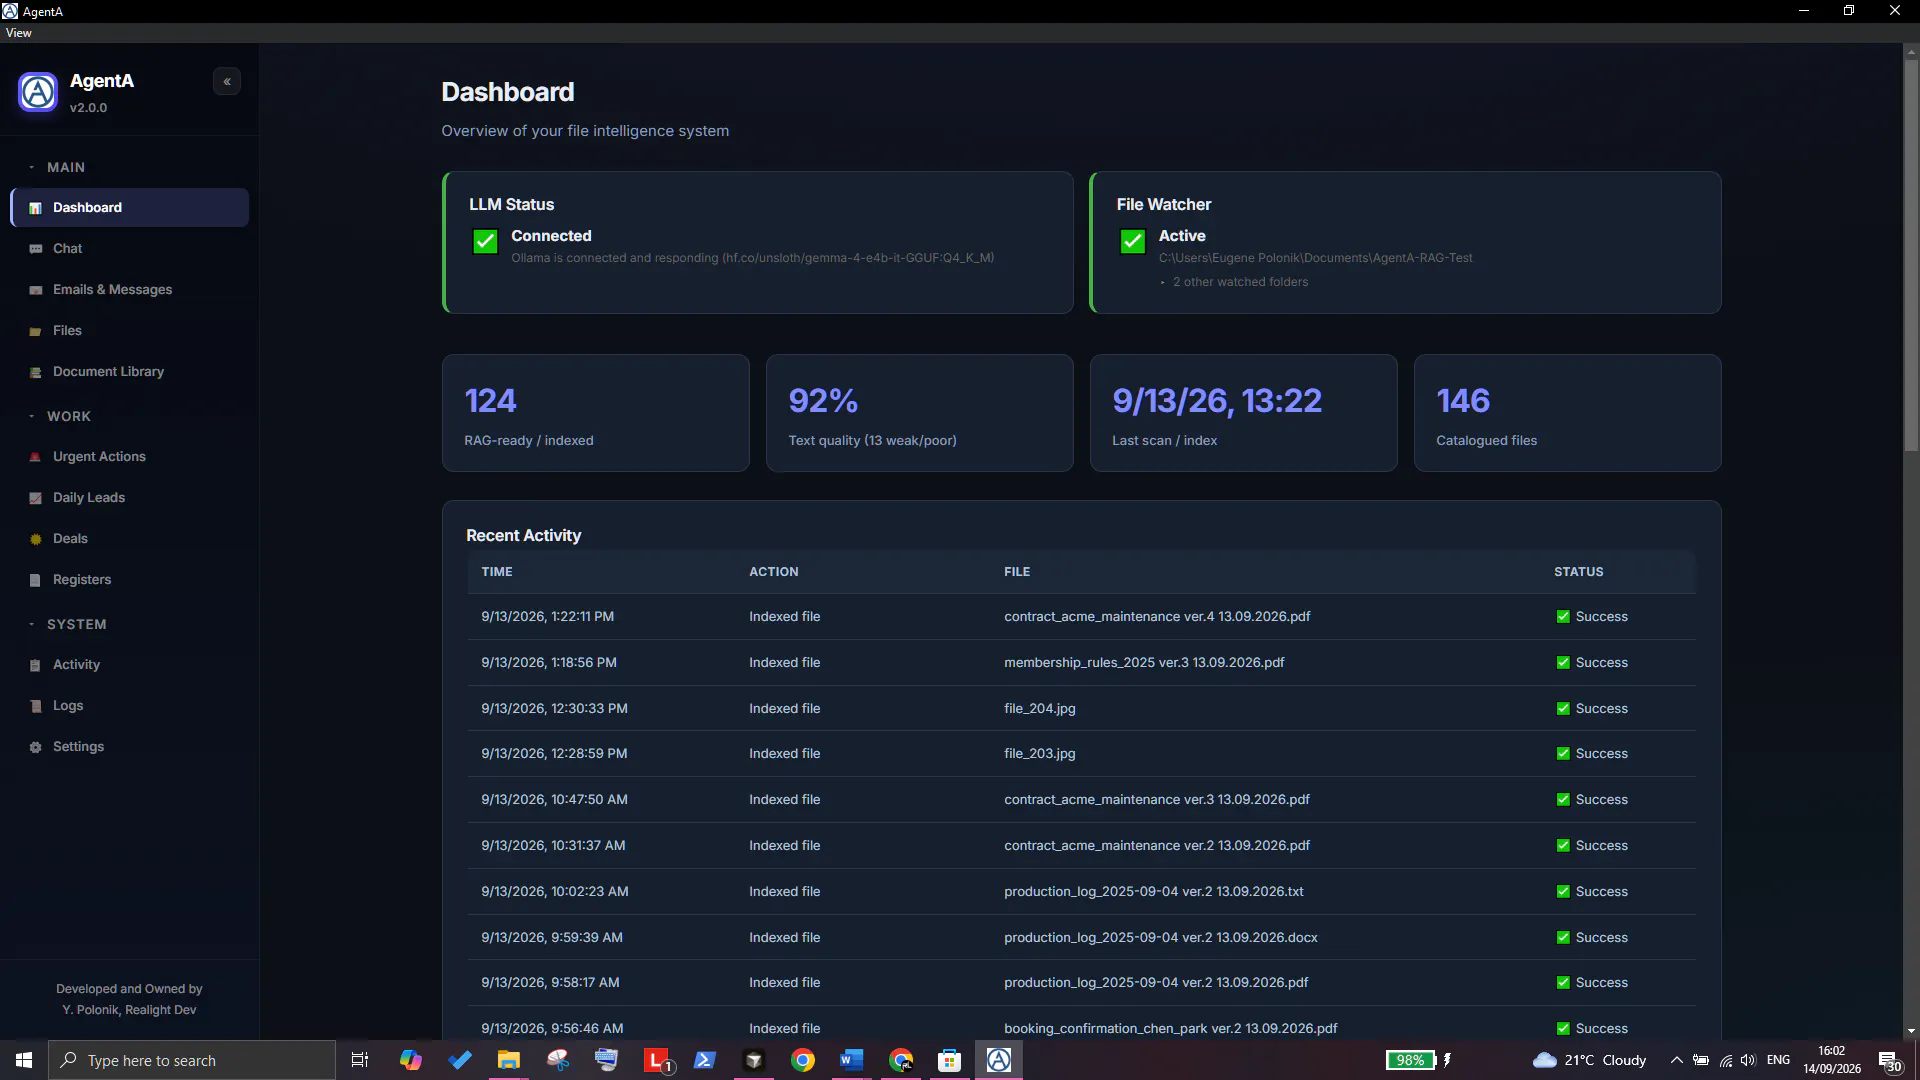Screen dimensions: 1920x1080
Task: Collapse the WORK section in sidebar
Action: pyautogui.click(x=60, y=416)
